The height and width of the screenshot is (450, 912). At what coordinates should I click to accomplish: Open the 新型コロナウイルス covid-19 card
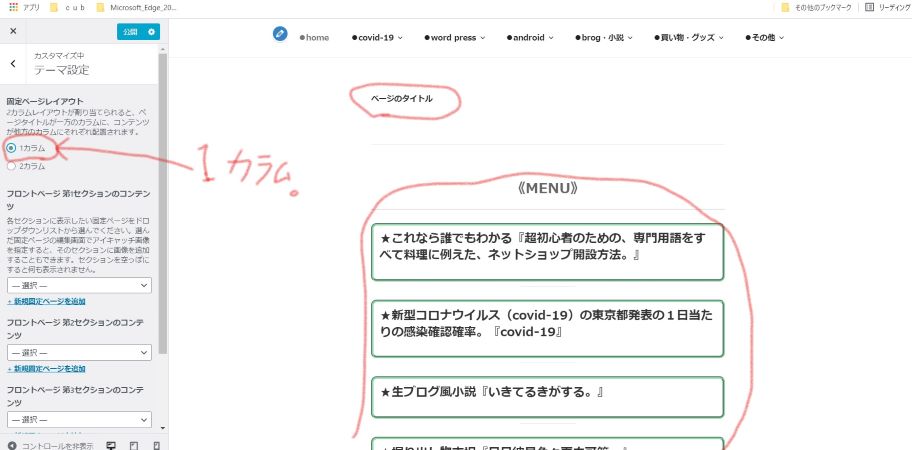tap(547, 328)
